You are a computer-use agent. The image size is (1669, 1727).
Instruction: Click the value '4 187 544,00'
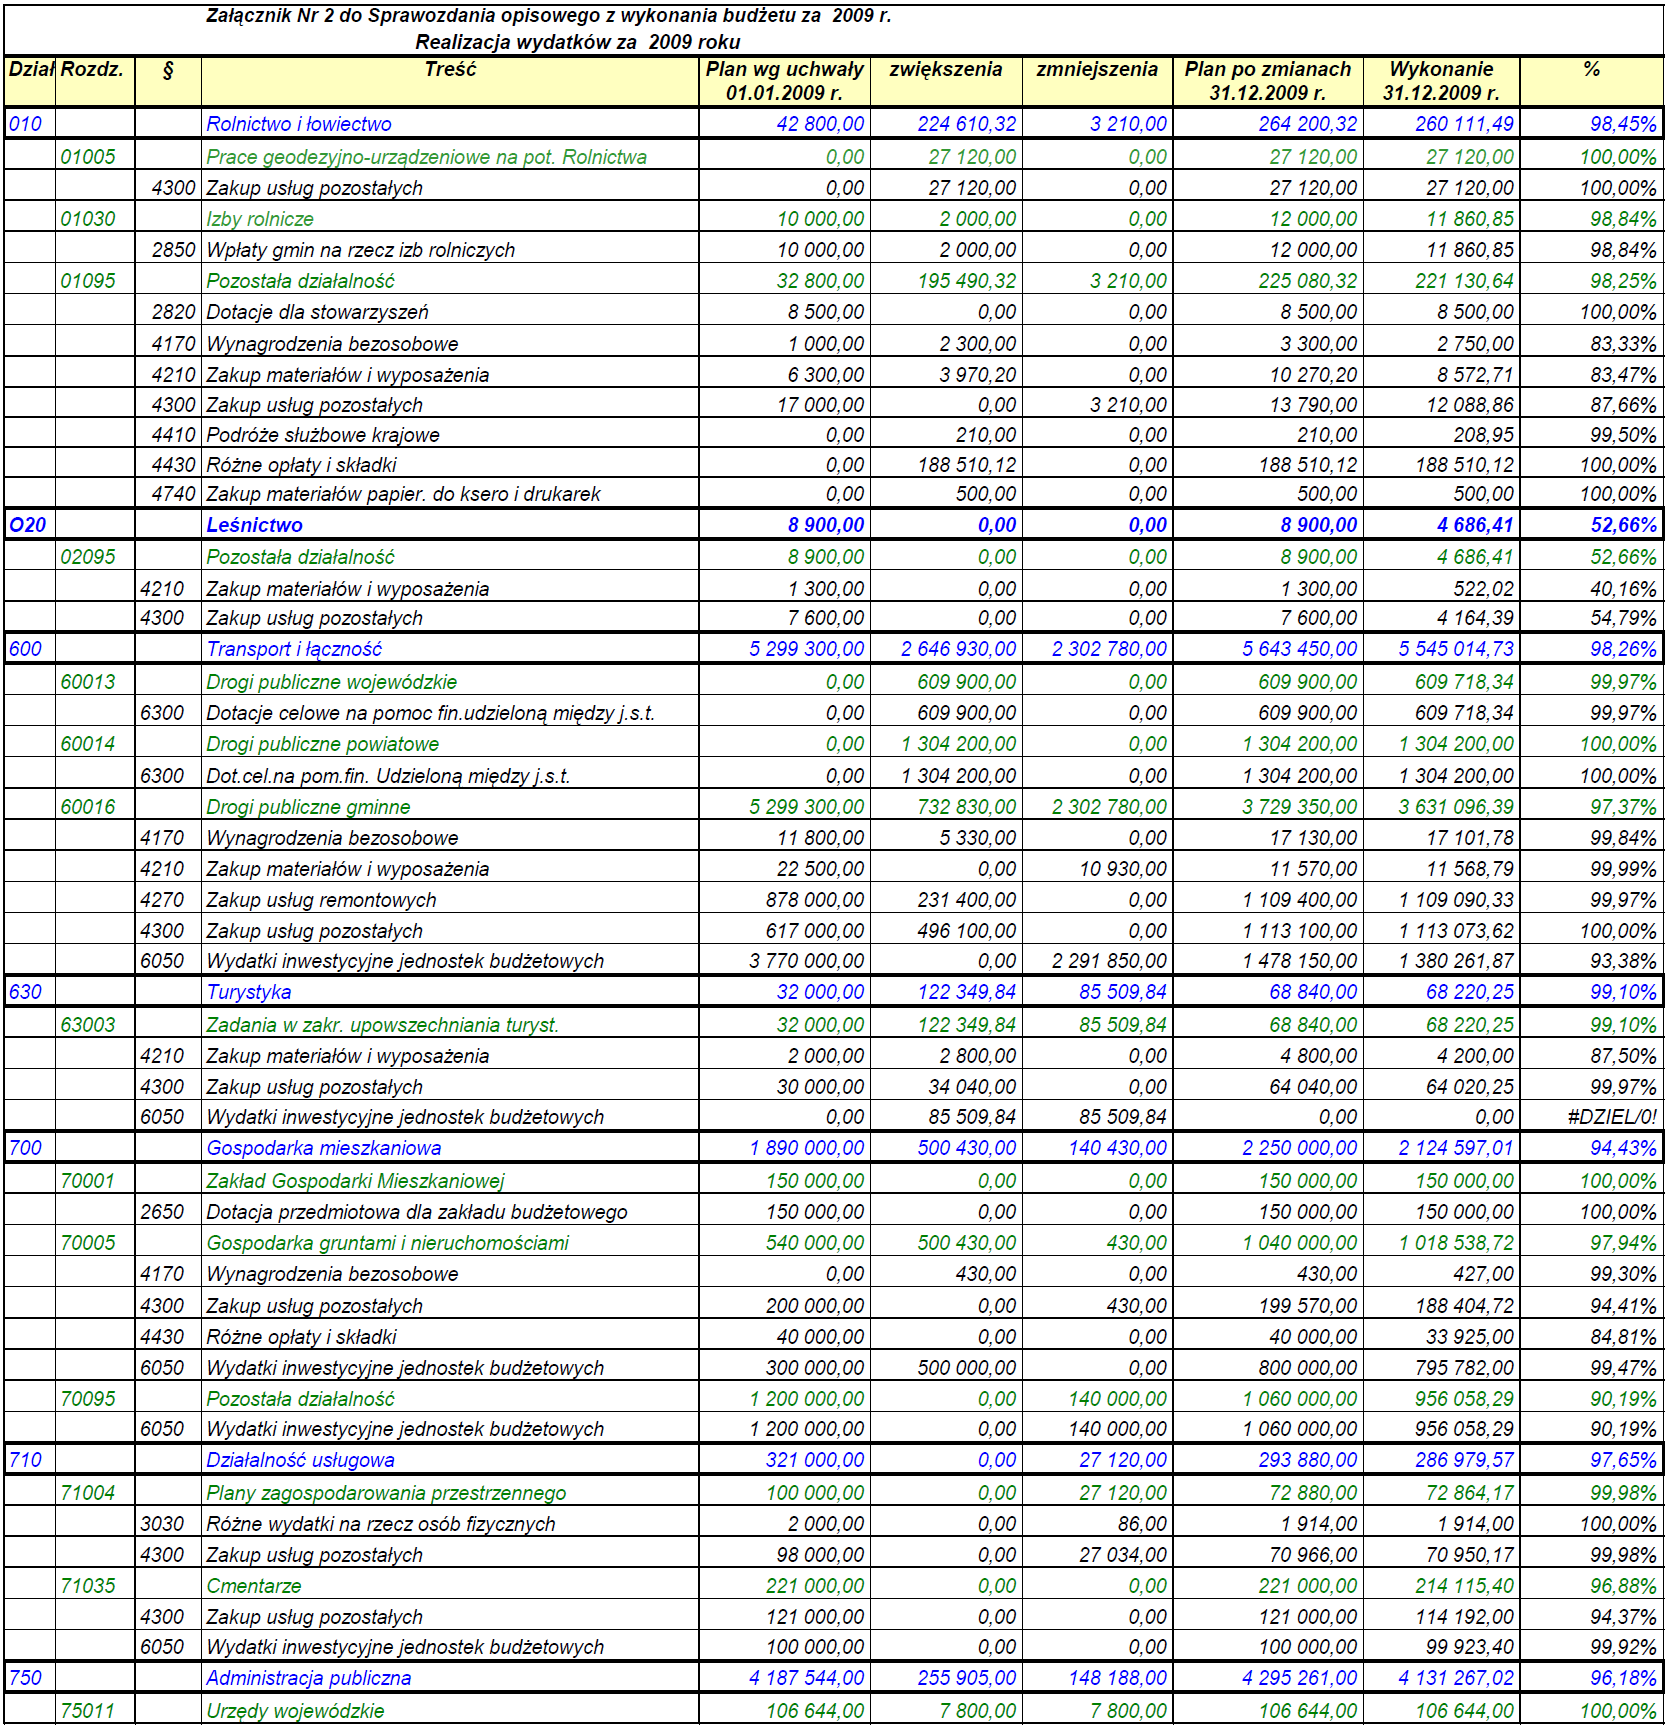click(806, 1678)
